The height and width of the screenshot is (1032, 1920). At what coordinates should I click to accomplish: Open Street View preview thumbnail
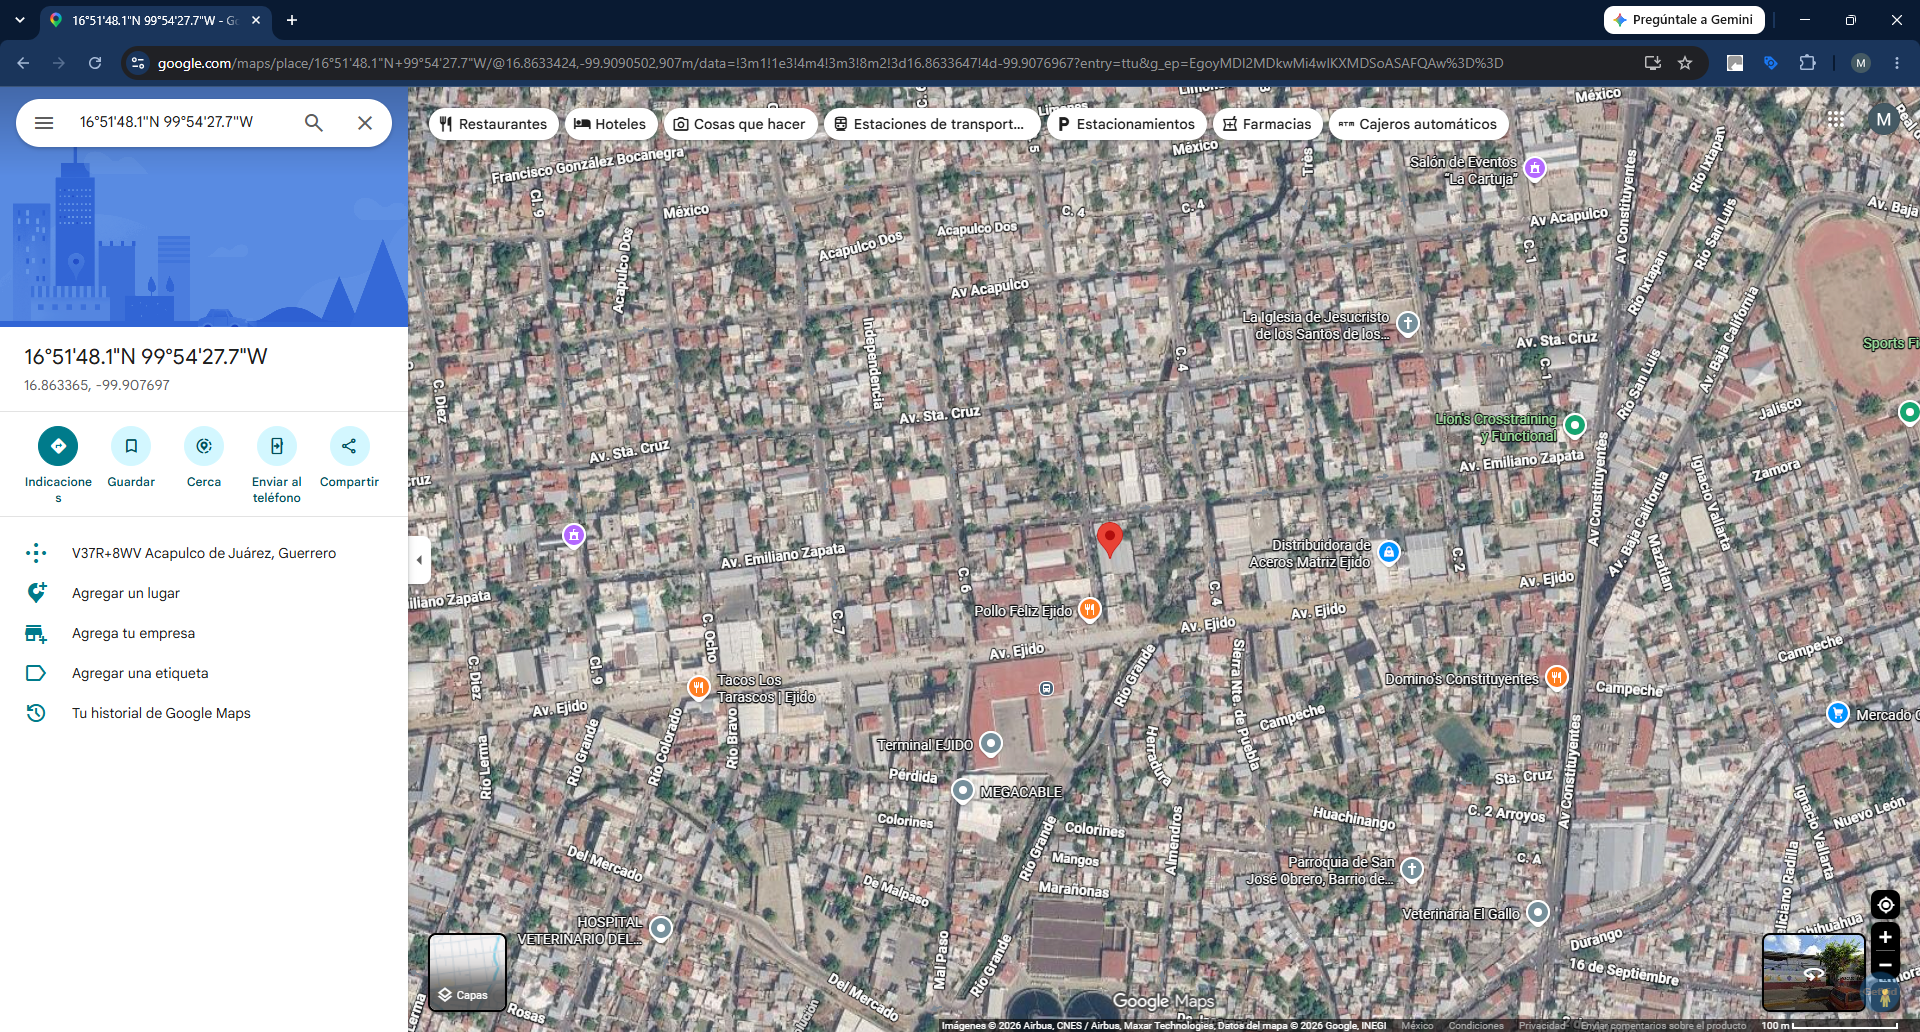[x=1813, y=972]
